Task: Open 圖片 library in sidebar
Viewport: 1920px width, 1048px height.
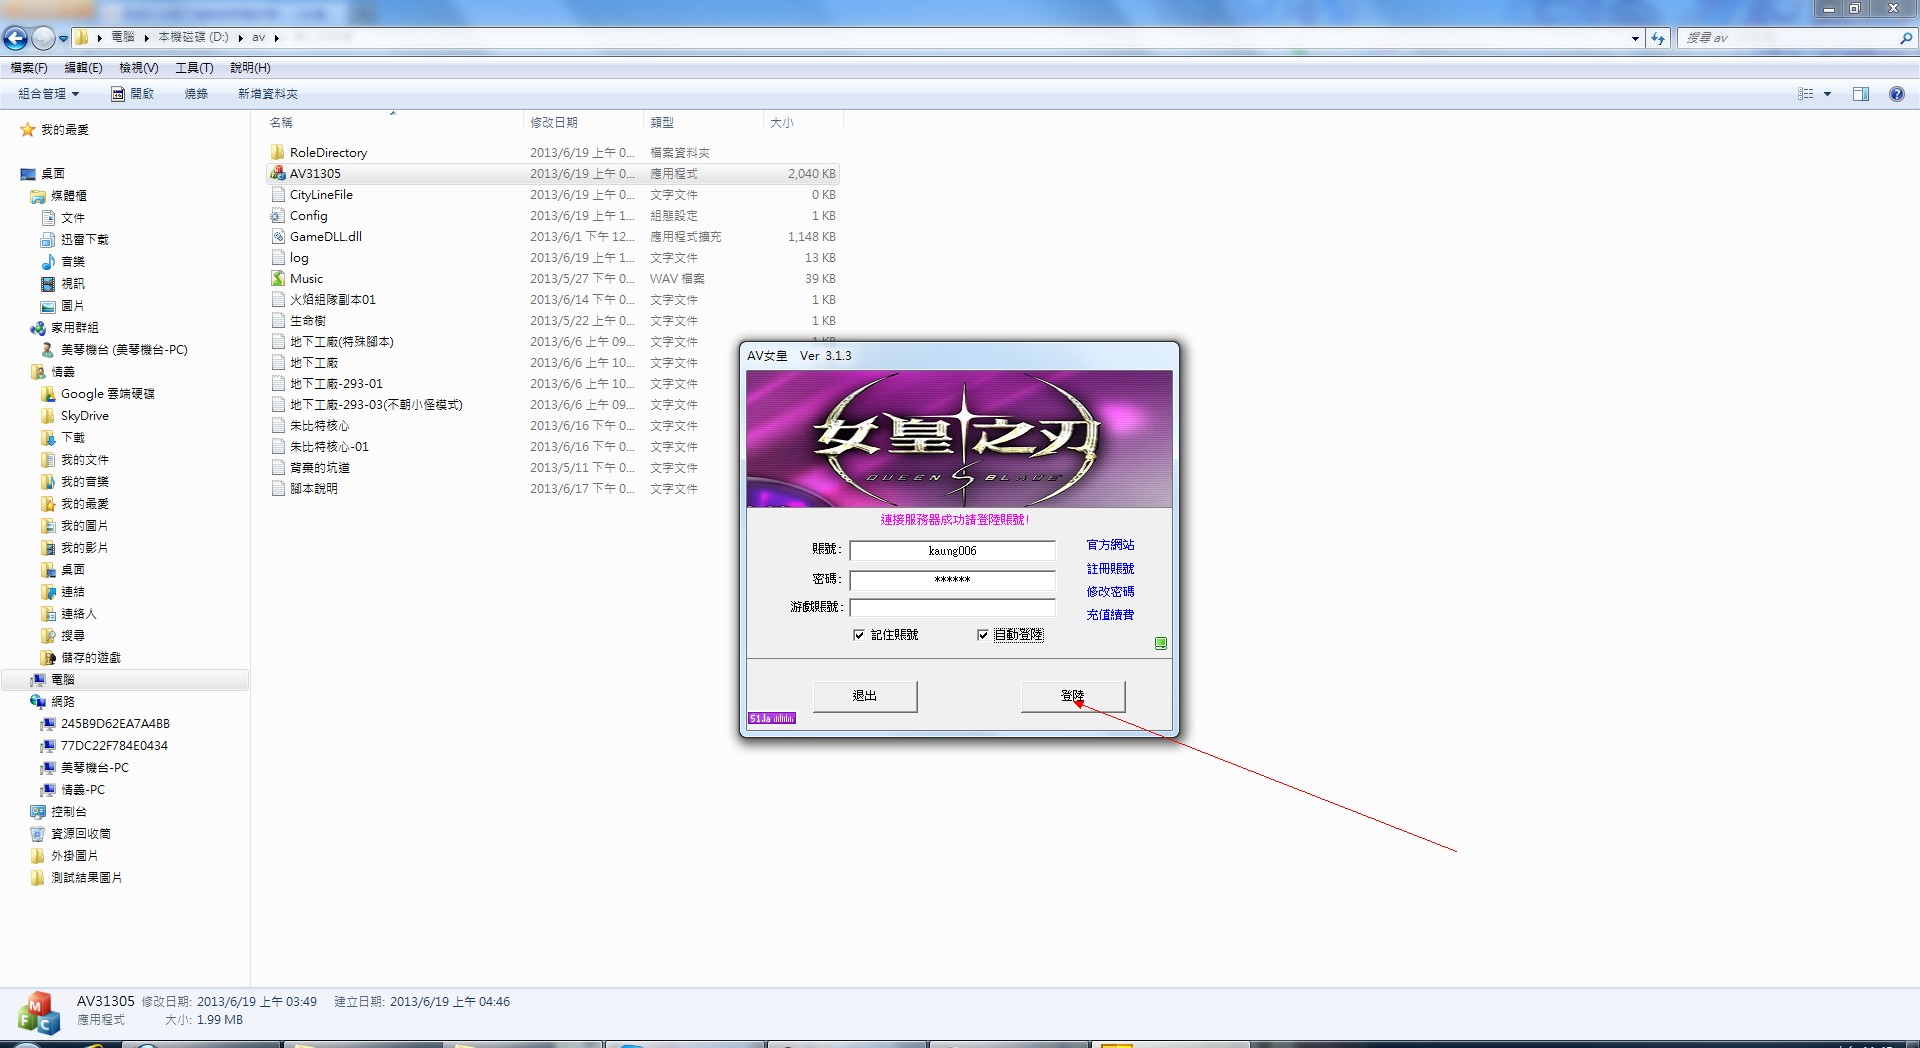Action: (x=63, y=306)
